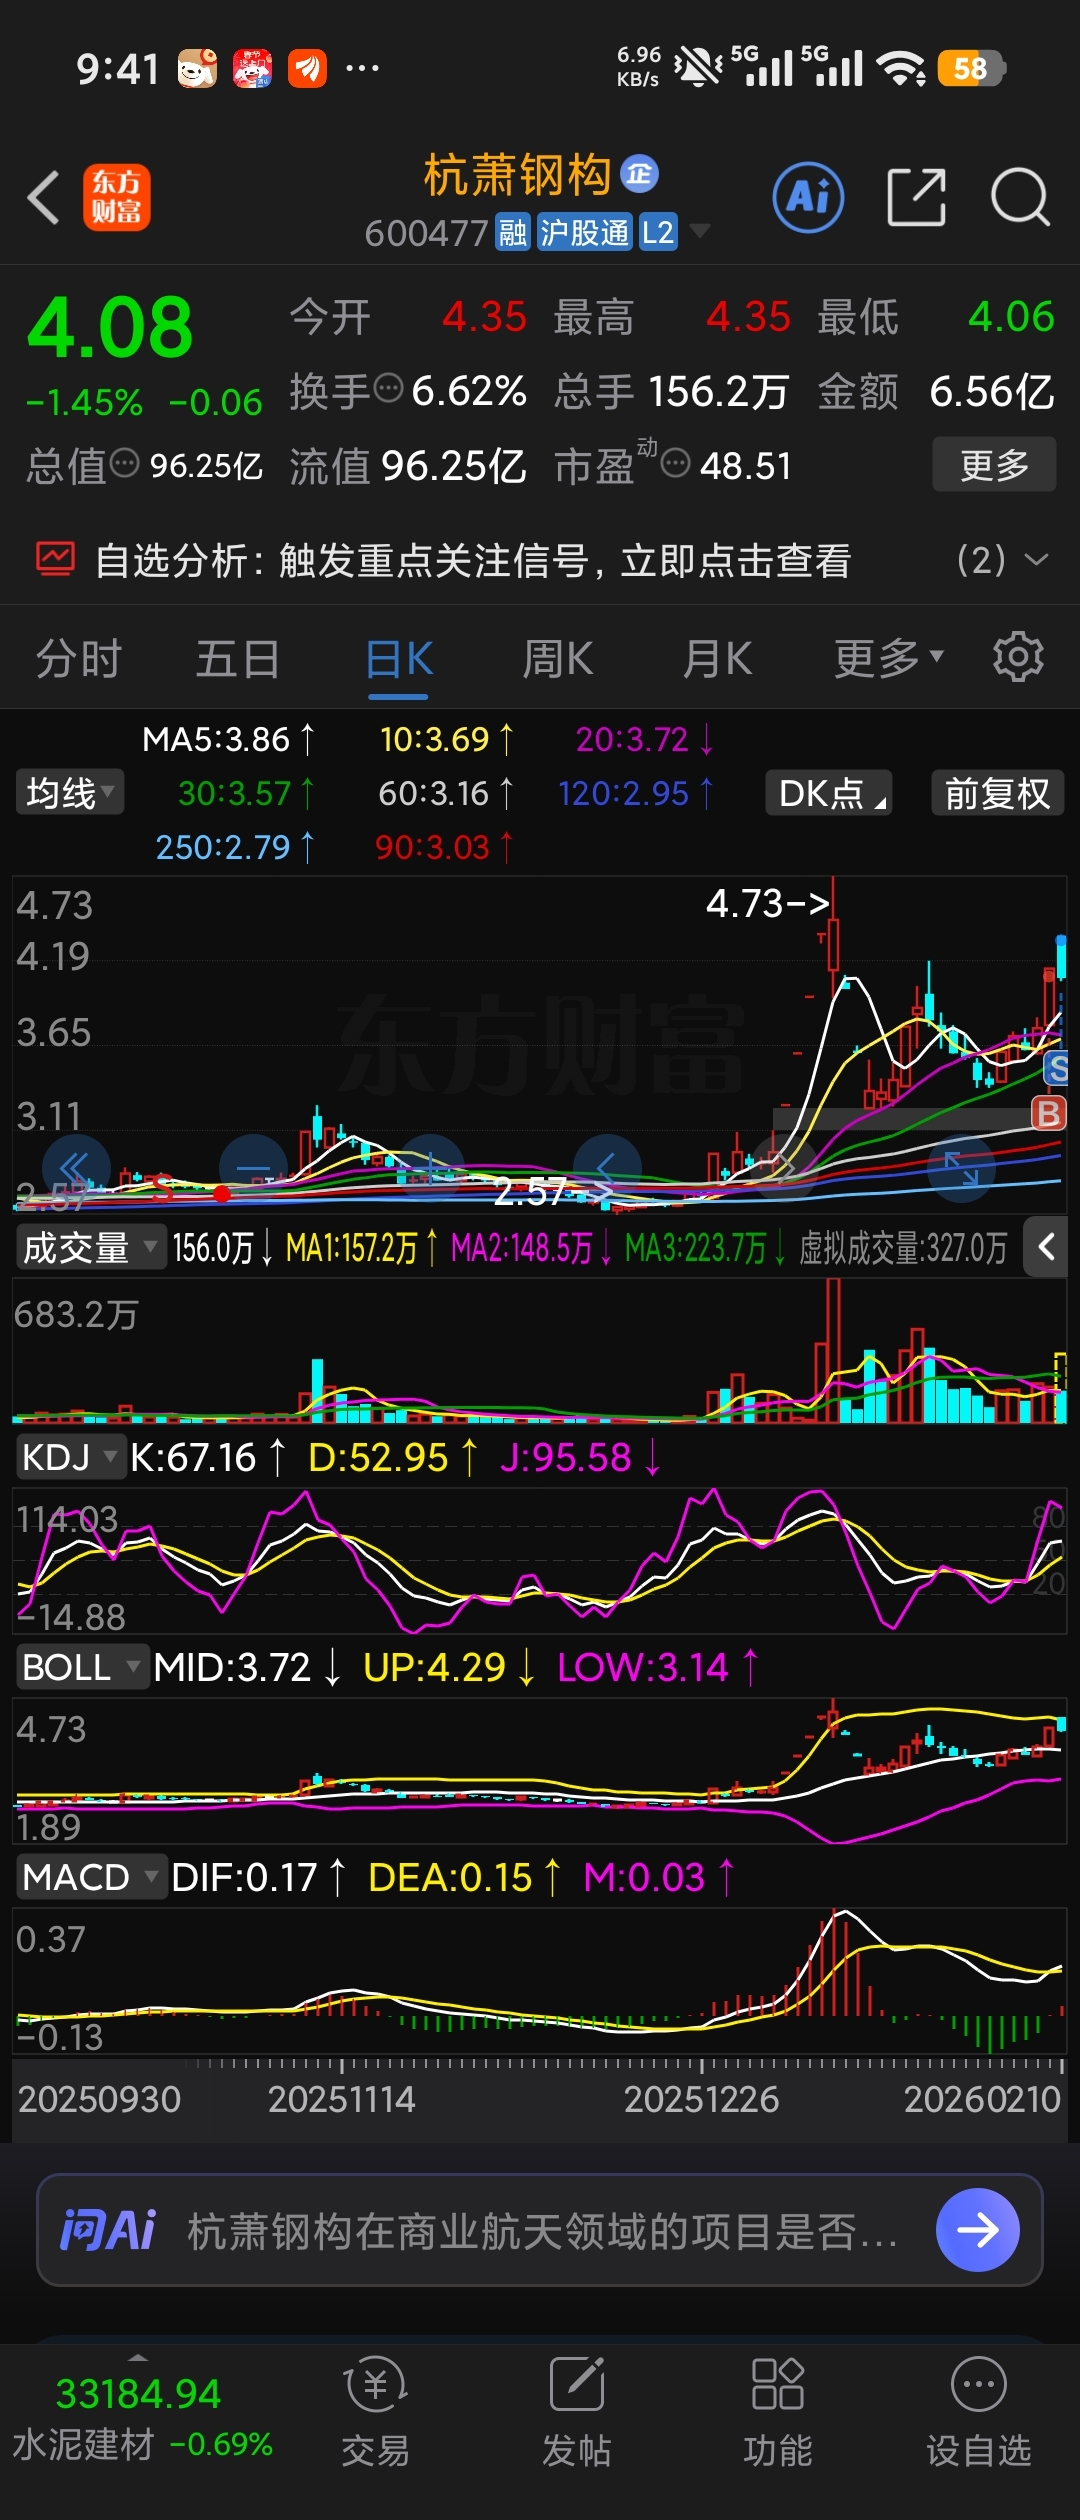Tap the 20260210 date axis label
This screenshot has width=1080, height=2520.
click(982, 2099)
